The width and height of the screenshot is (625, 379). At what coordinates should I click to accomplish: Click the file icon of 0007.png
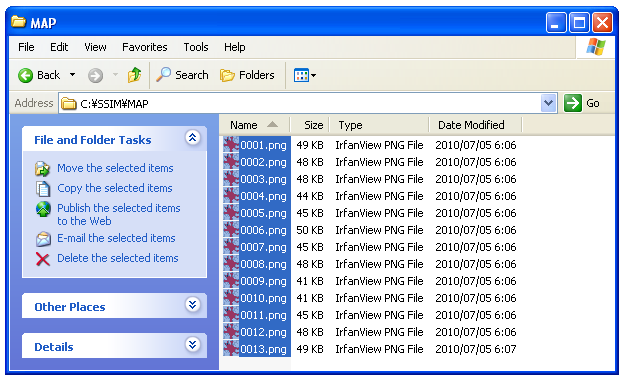click(231, 247)
